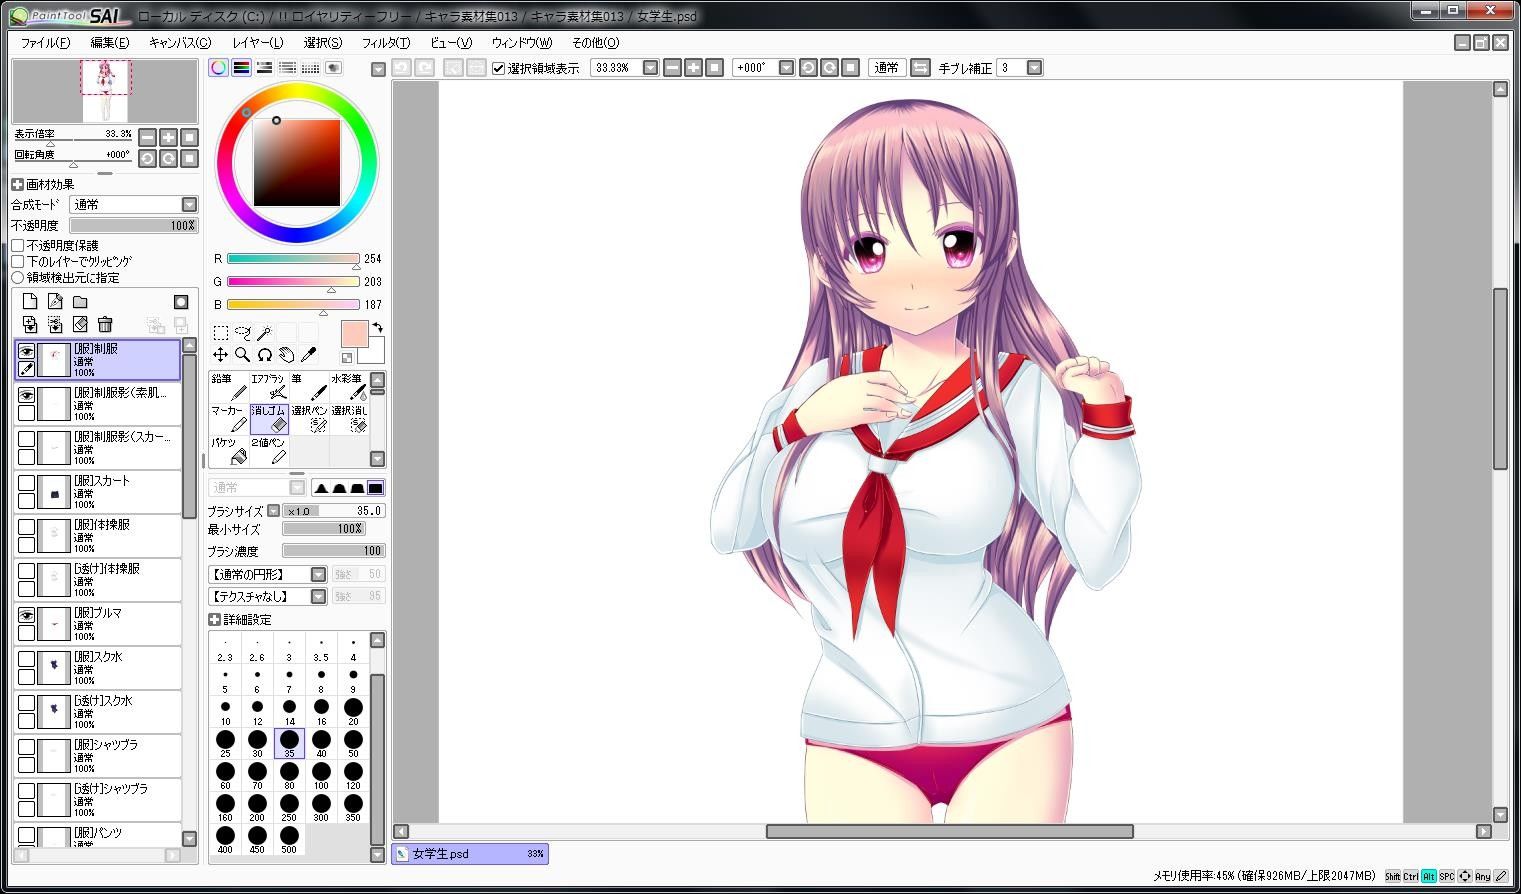
Task: Open the zoom percentage 33.33% dropdown
Action: (x=650, y=68)
